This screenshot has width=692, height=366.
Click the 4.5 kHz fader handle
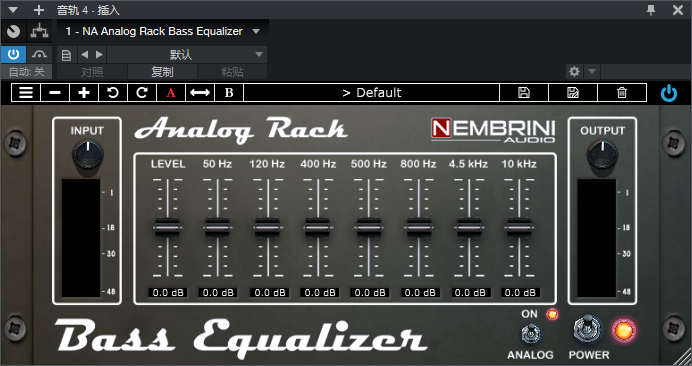pos(469,227)
